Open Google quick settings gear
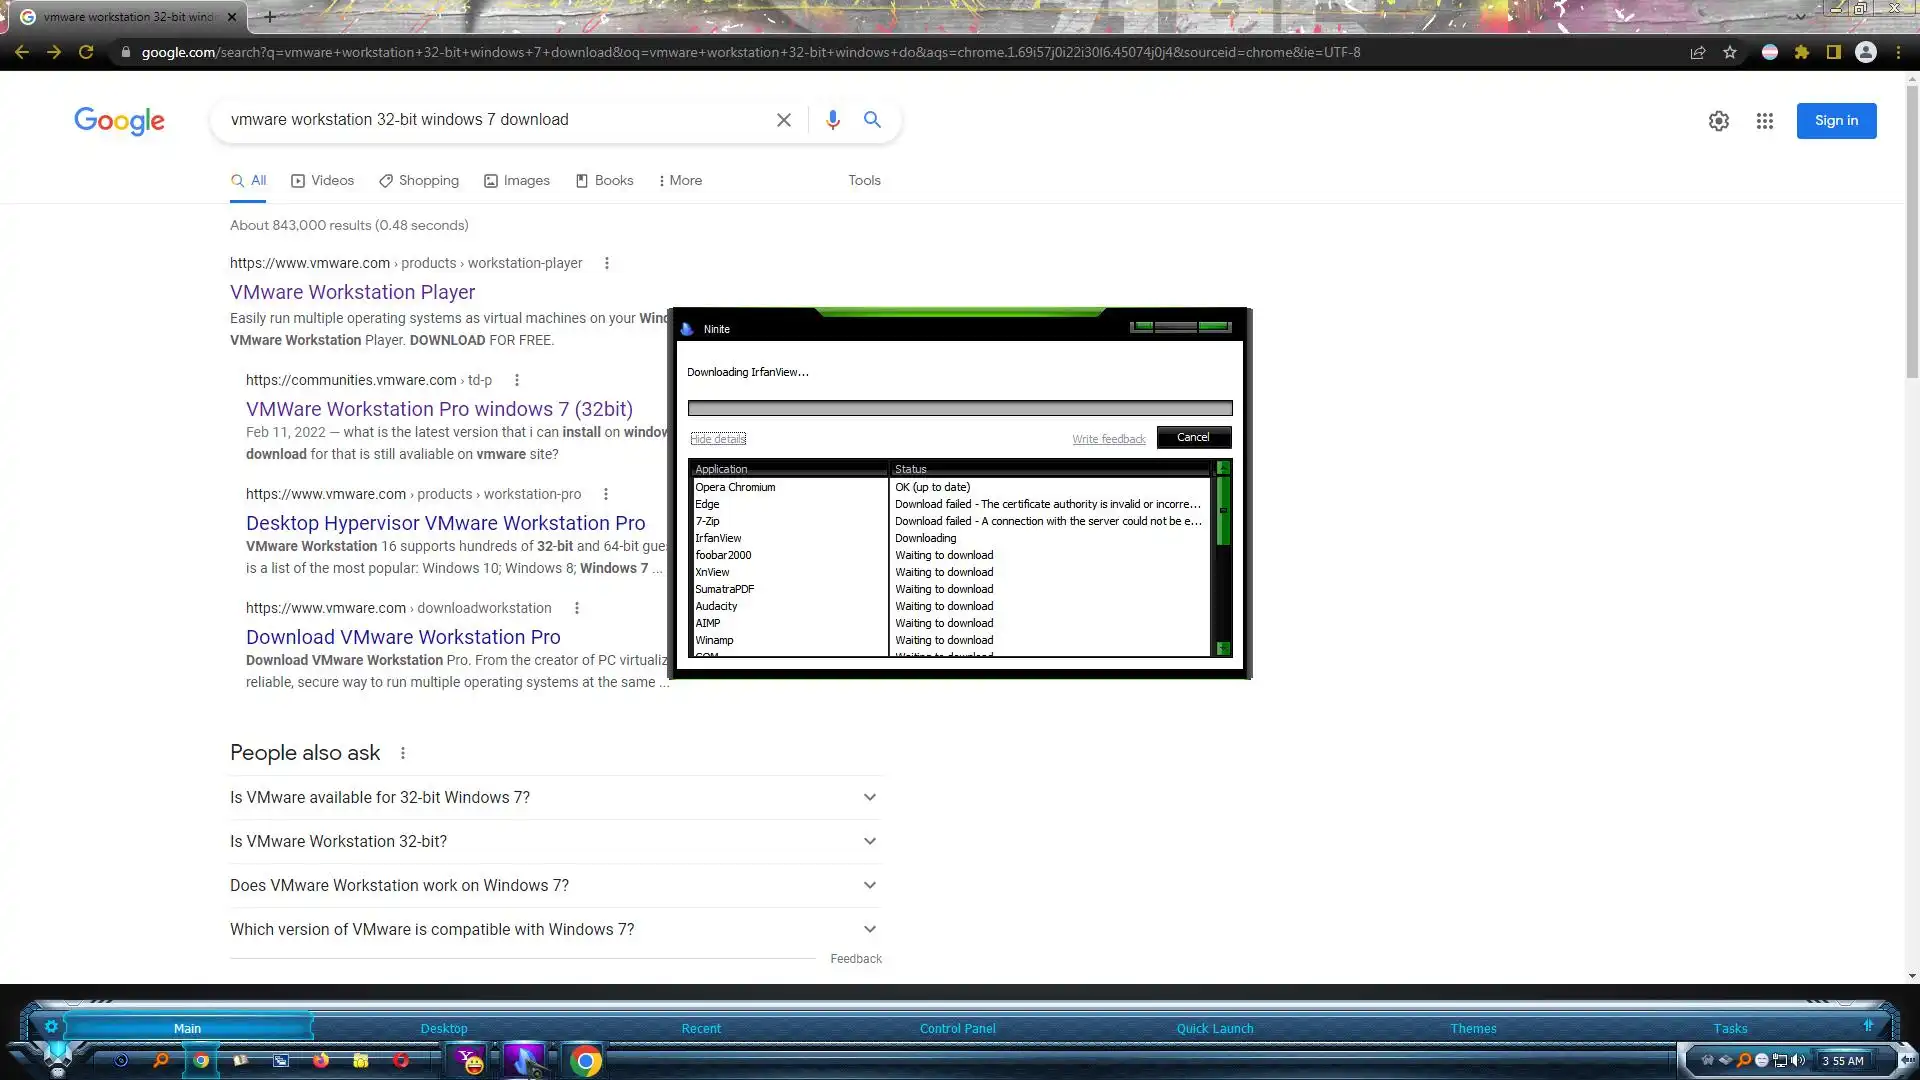 1718,121
